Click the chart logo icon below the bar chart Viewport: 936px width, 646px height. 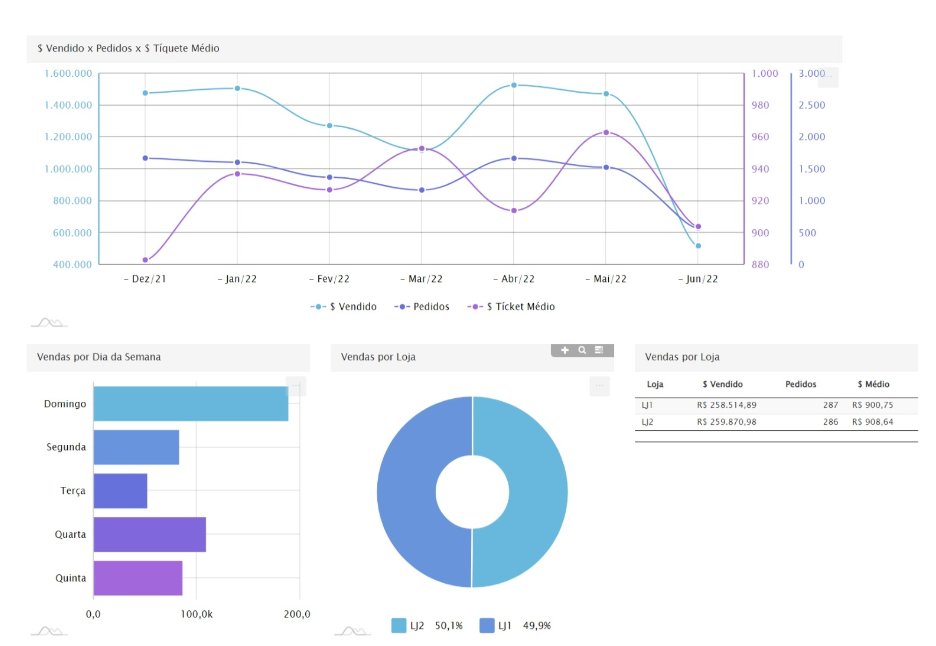(x=47, y=630)
